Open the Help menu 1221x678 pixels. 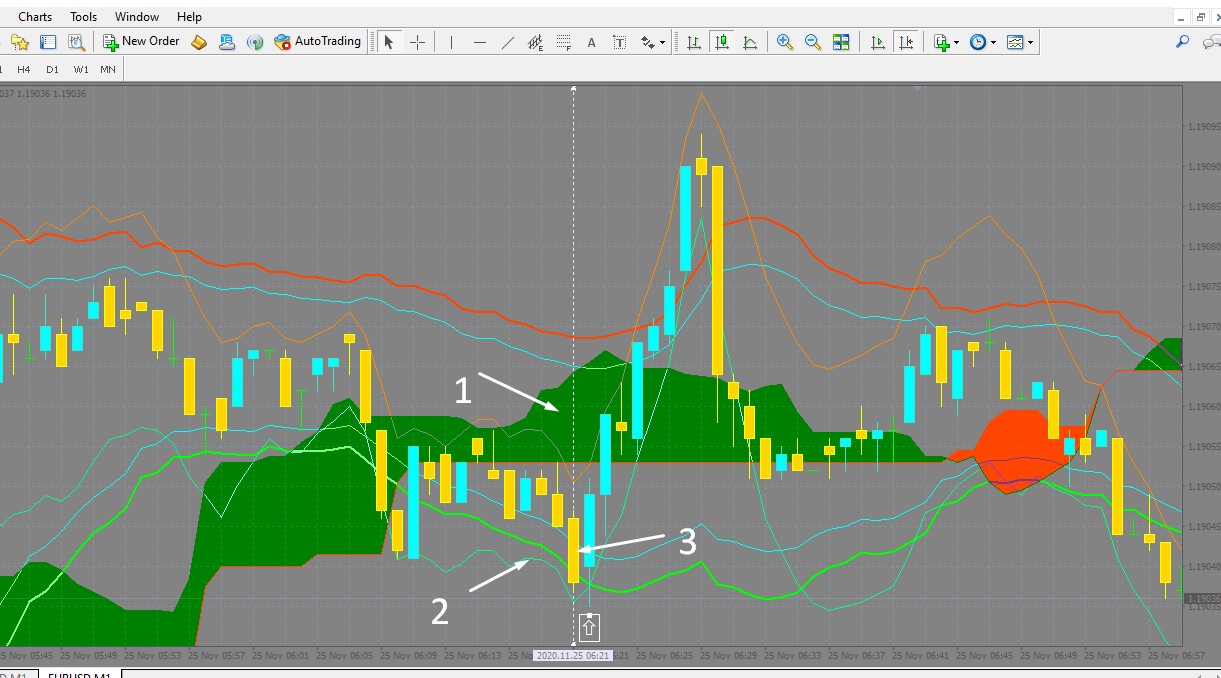click(x=189, y=16)
